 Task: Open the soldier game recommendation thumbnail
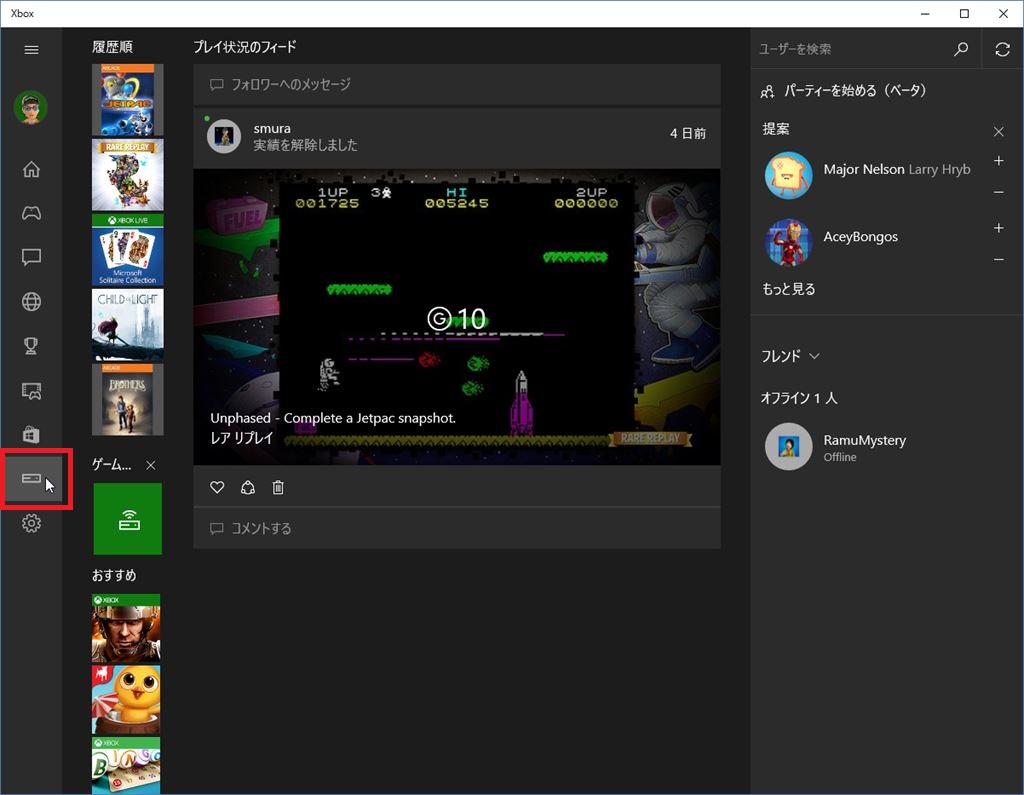click(x=126, y=628)
